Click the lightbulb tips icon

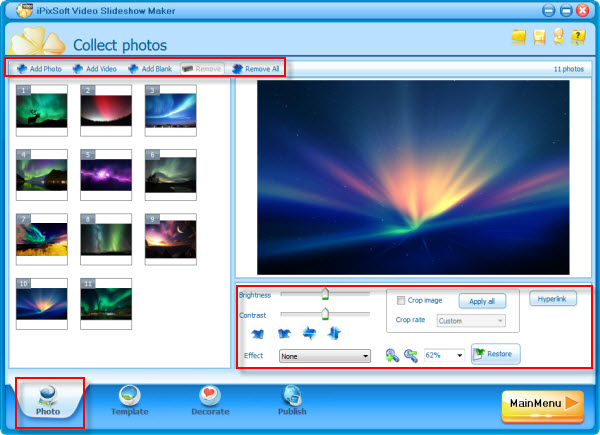tap(558, 37)
